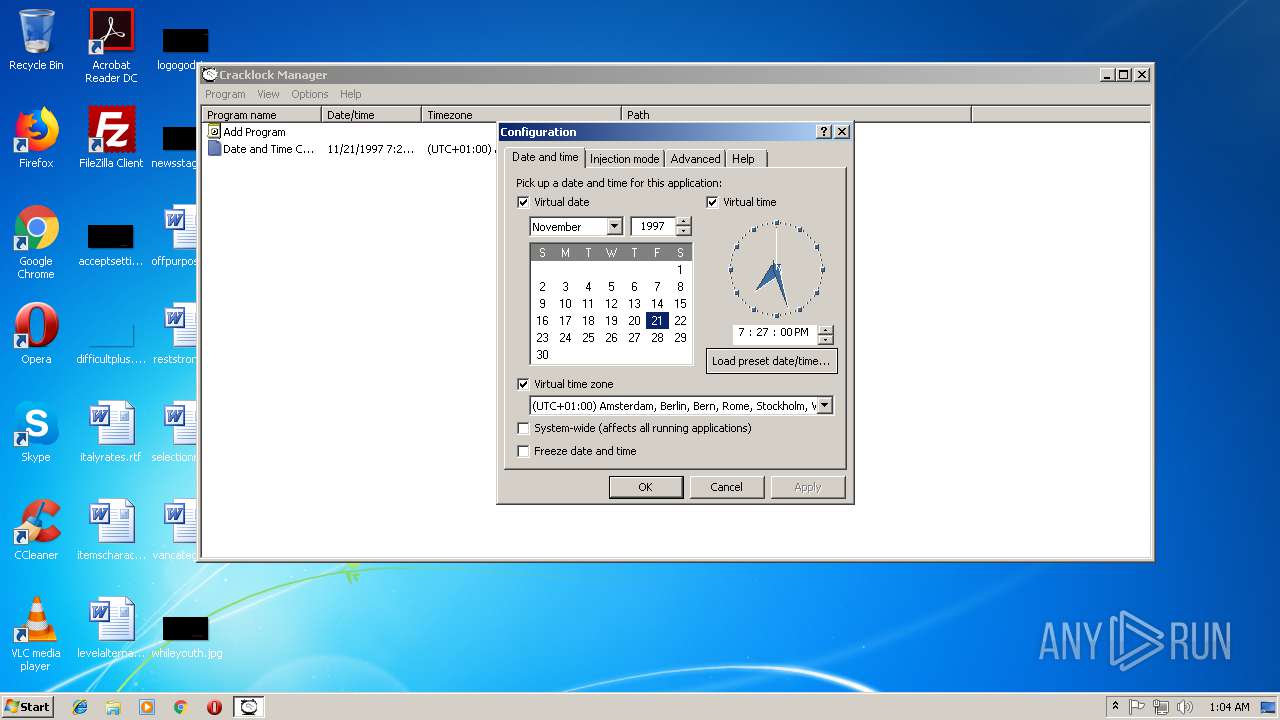
Task: Open Google Chrome desktop shortcut
Action: [x=36, y=242]
